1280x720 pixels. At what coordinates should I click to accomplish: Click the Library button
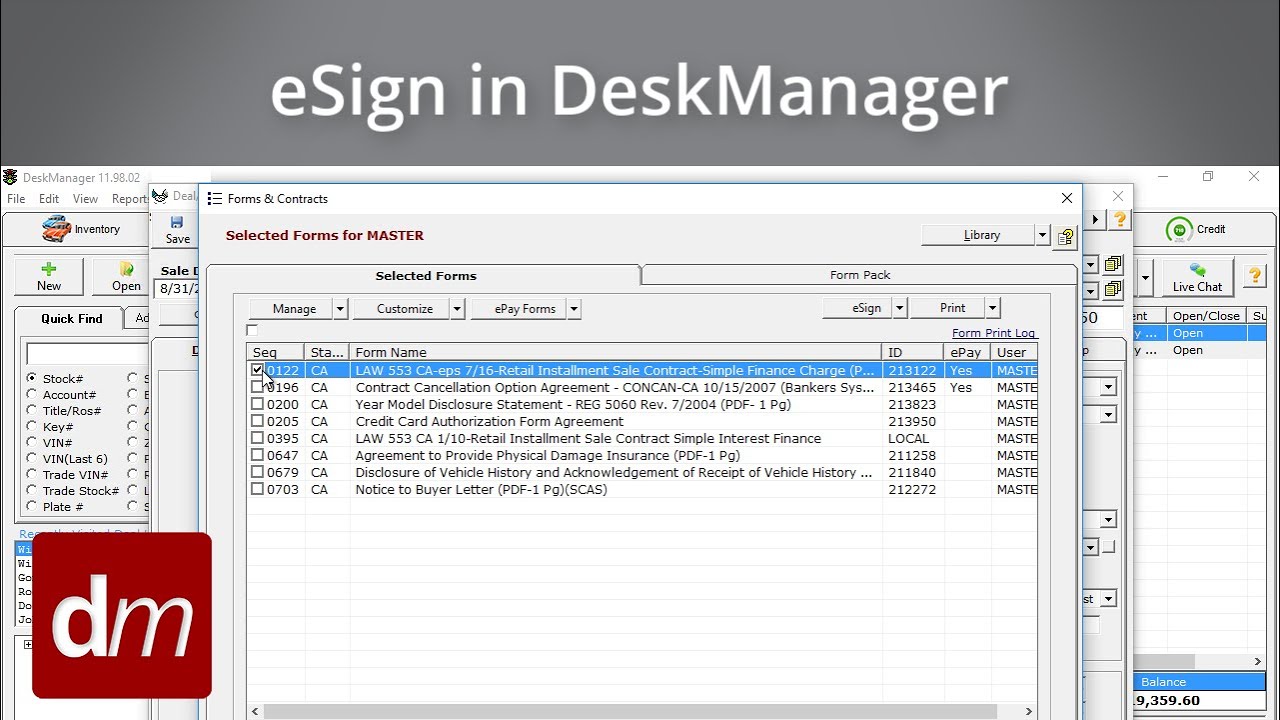pos(978,235)
